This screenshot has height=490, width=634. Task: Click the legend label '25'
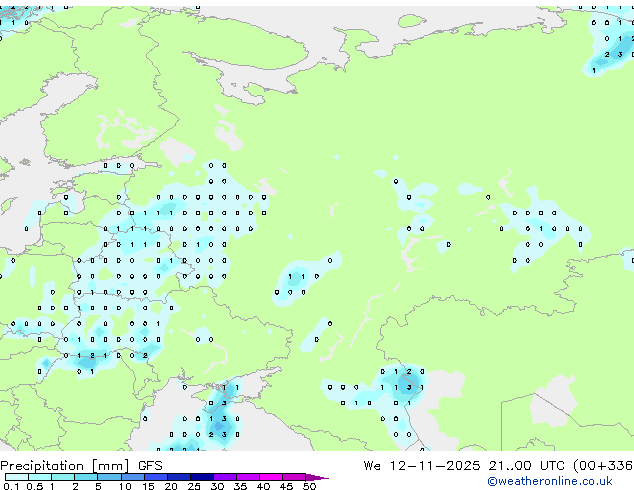pos(194,486)
